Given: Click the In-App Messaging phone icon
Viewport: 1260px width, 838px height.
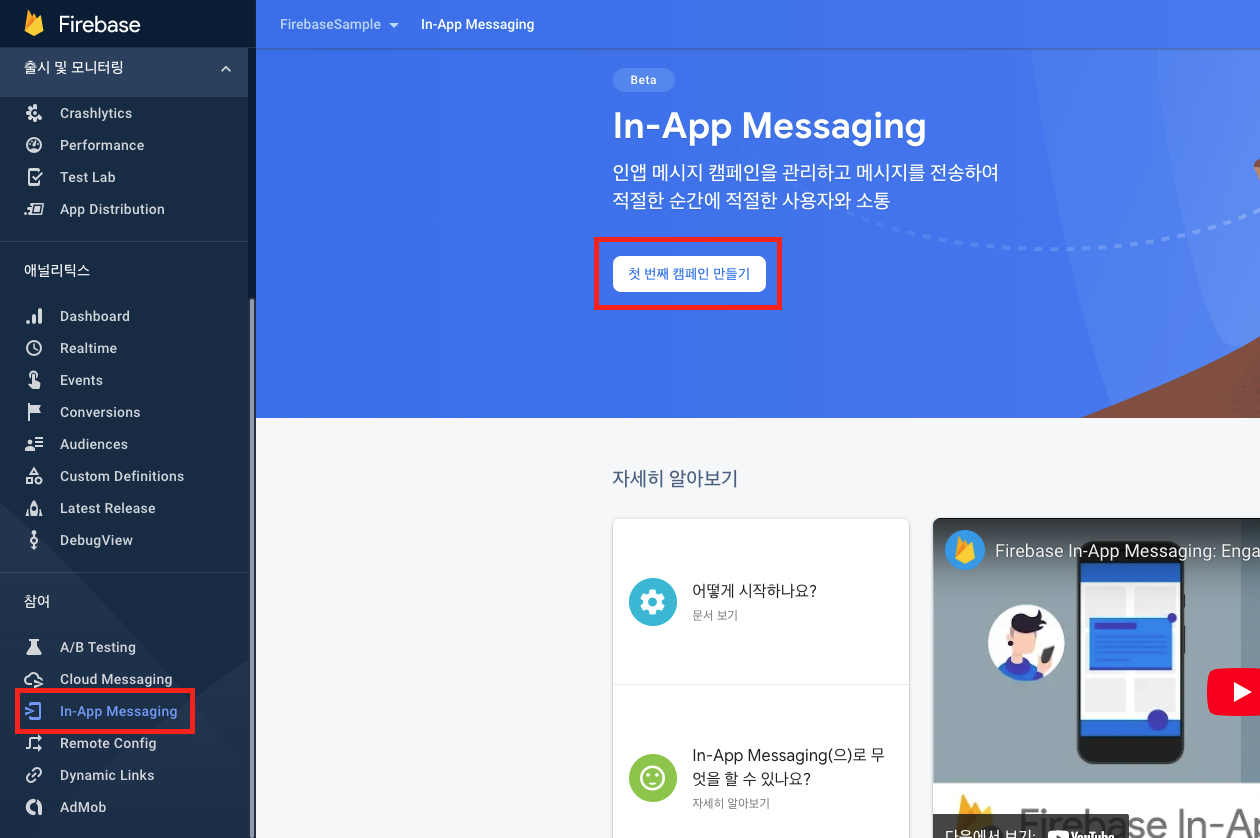Looking at the screenshot, I should [x=34, y=711].
